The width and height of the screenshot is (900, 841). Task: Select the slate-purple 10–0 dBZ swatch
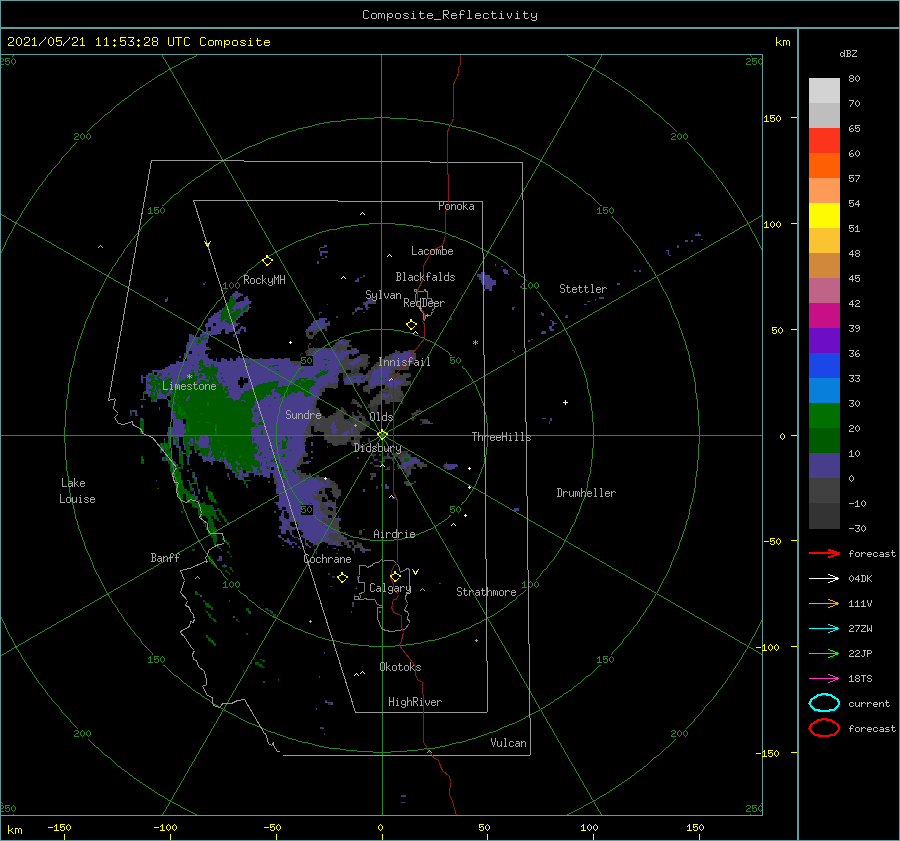(824, 466)
